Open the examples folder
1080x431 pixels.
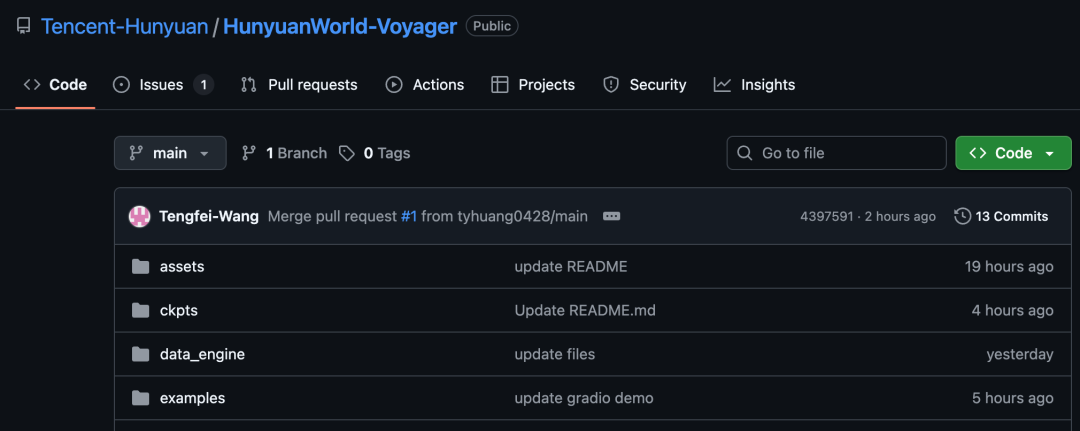pyautogui.click(x=192, y=398)
